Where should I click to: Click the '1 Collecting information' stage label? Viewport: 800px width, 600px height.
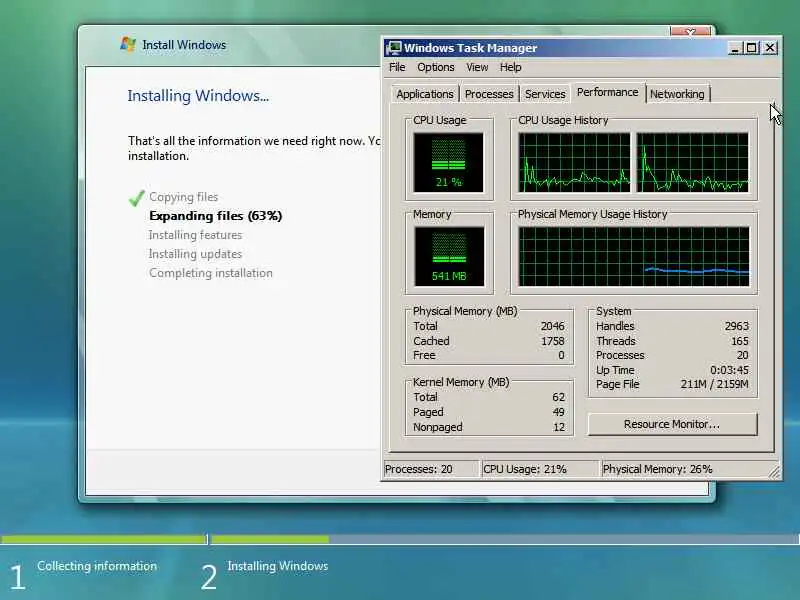(83, 576)
